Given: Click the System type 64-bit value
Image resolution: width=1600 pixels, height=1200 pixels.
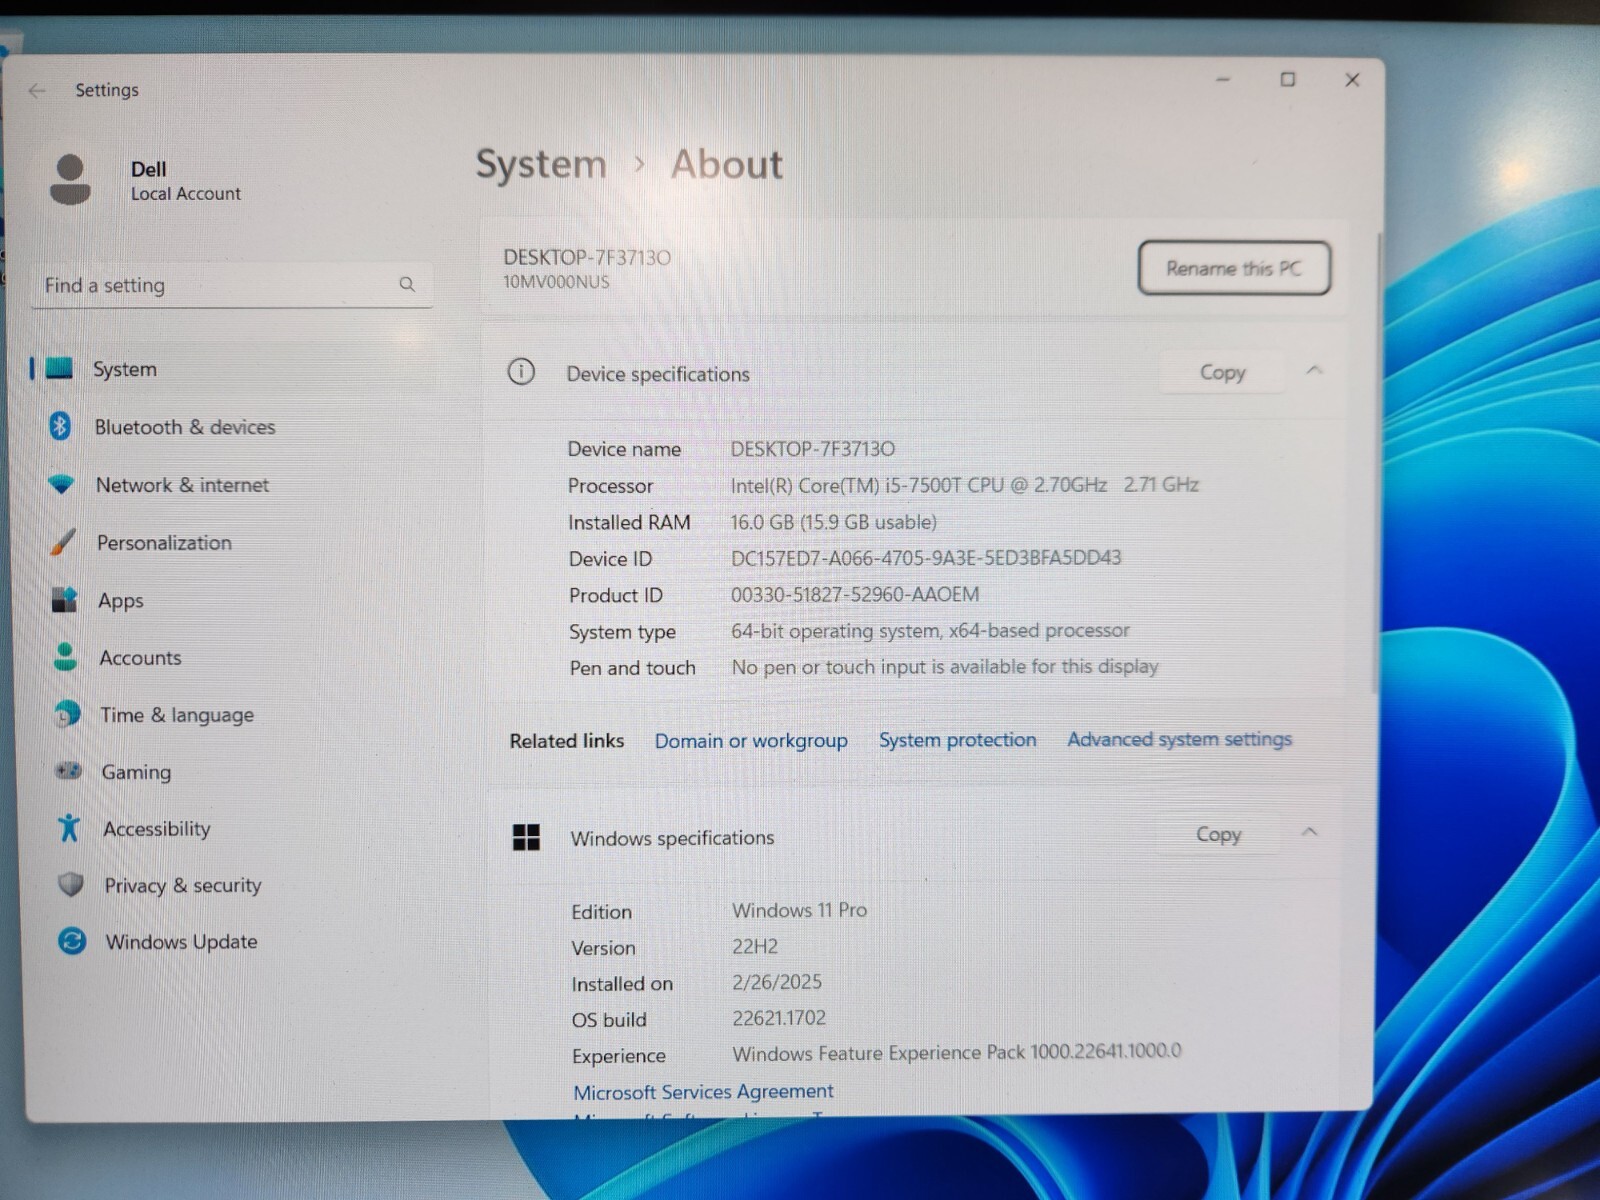Looking at the screenshot, I should click(x=930, y=631).
